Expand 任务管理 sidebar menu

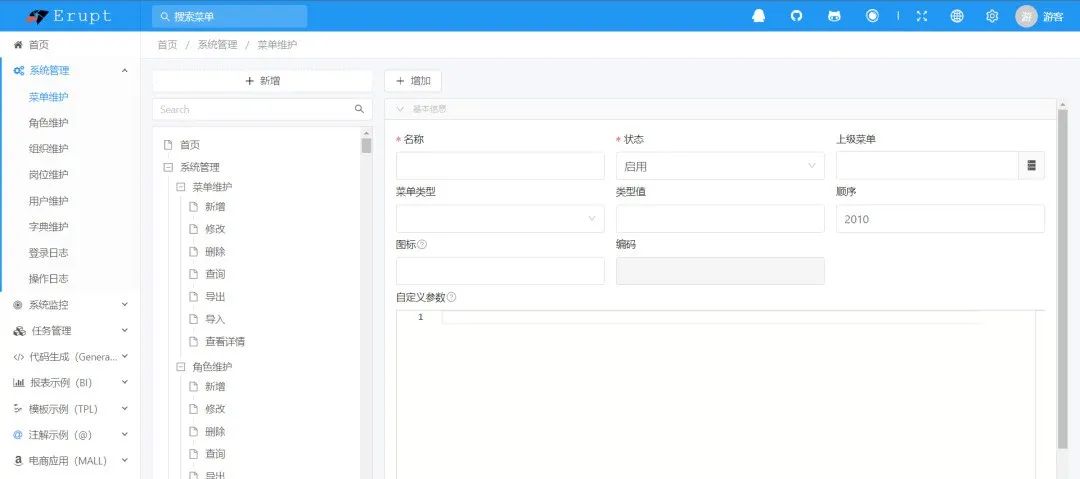[x=125, y=330]
